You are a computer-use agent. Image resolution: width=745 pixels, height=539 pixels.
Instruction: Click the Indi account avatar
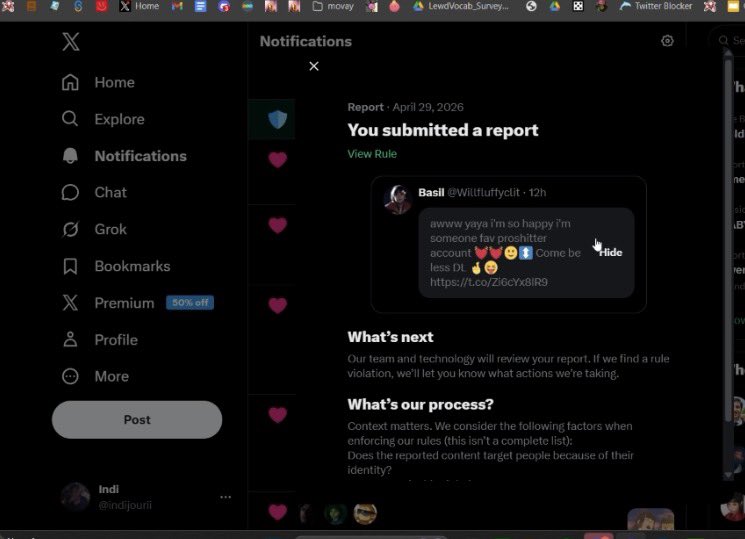tap(75, 497)
